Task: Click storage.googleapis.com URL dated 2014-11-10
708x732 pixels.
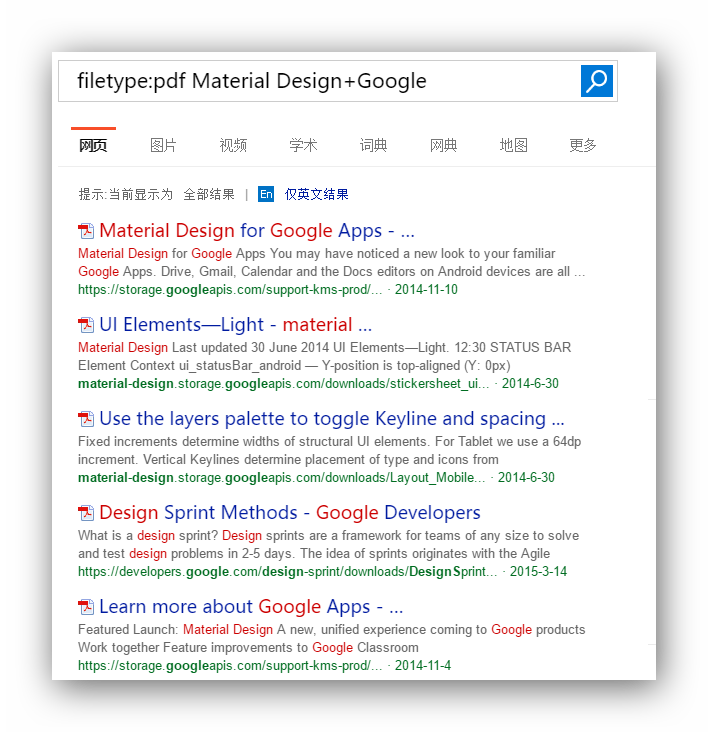Action: [x=230, y=289]
